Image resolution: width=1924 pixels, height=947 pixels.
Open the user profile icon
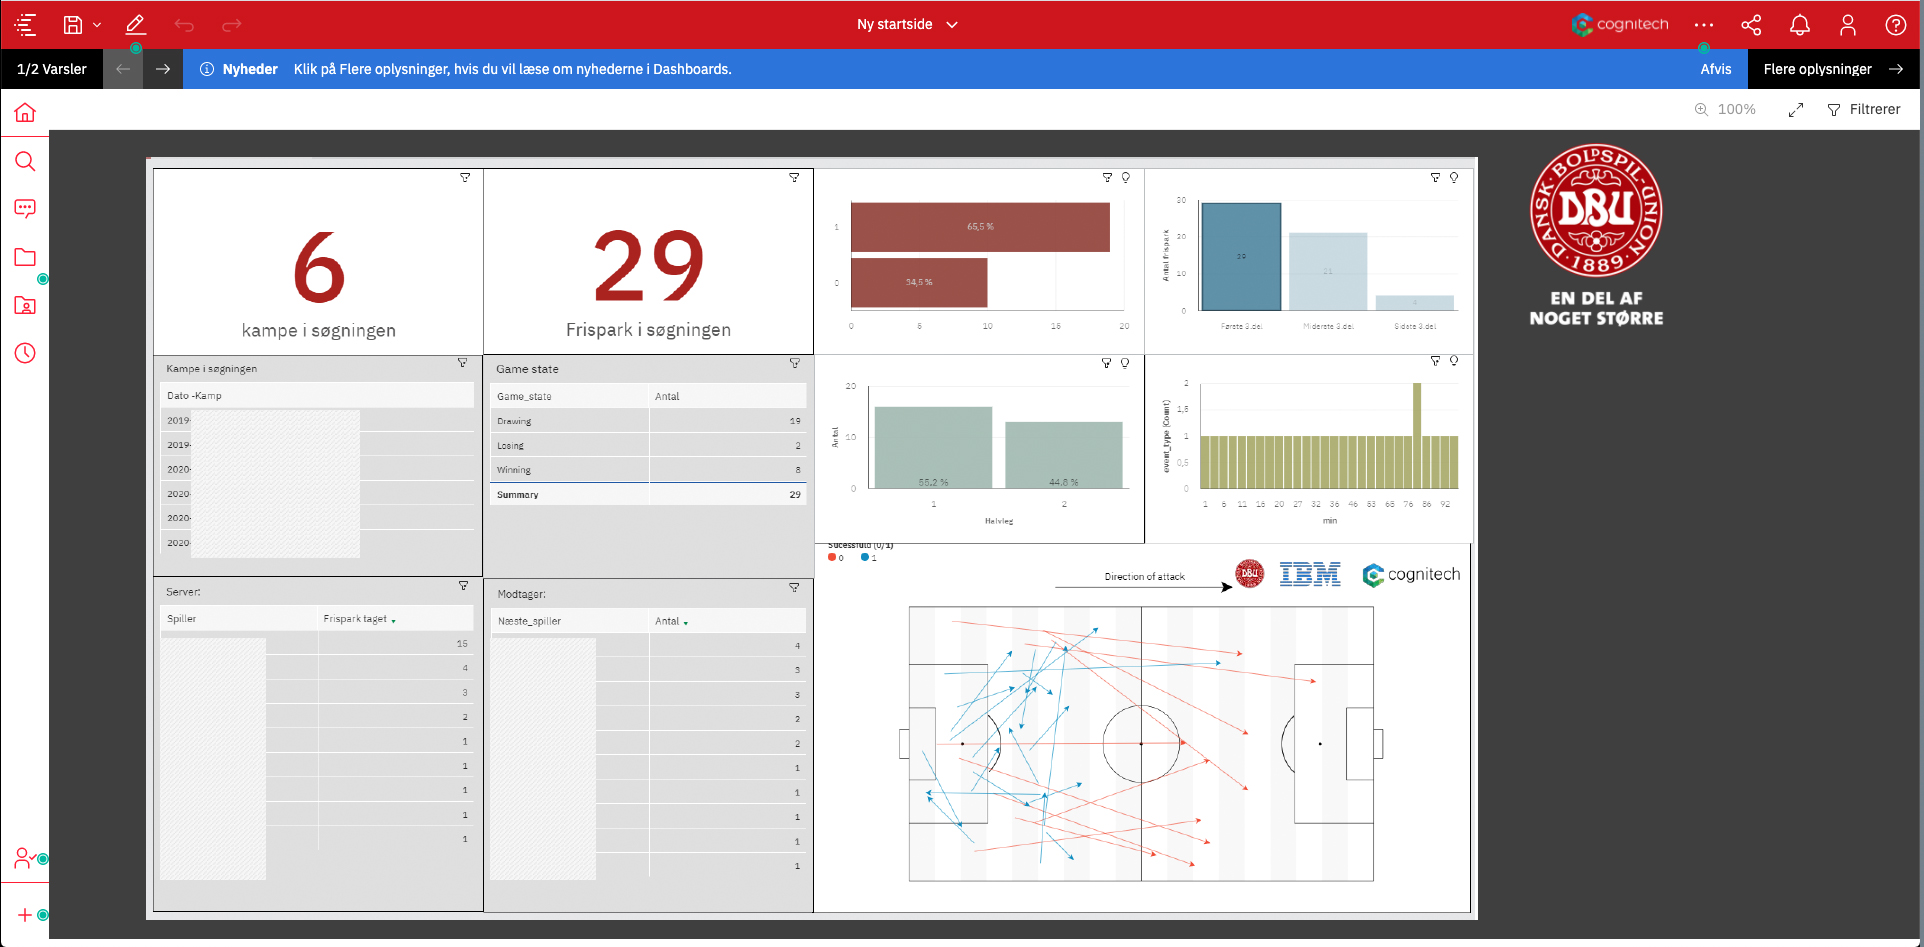click(1847, 25)
